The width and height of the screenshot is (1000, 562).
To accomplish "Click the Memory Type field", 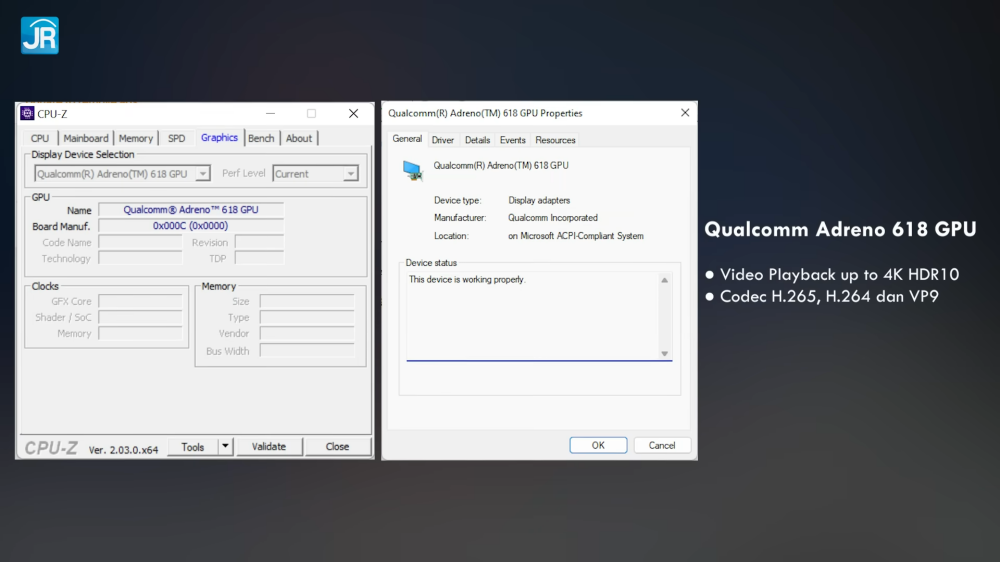I will click(x=307, y=317).
